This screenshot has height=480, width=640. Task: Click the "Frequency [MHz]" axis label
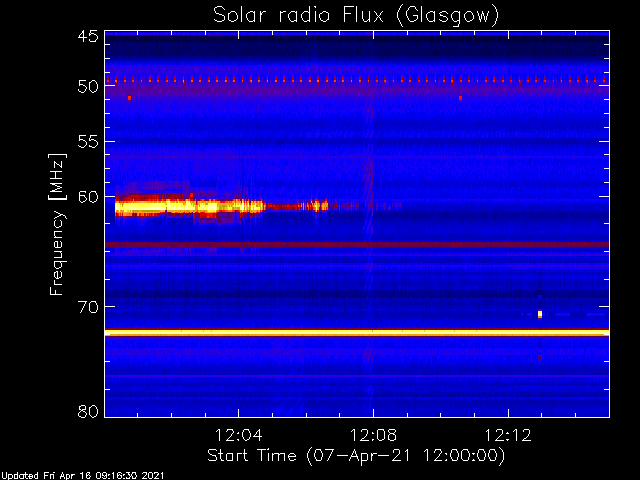click(57, 224)
